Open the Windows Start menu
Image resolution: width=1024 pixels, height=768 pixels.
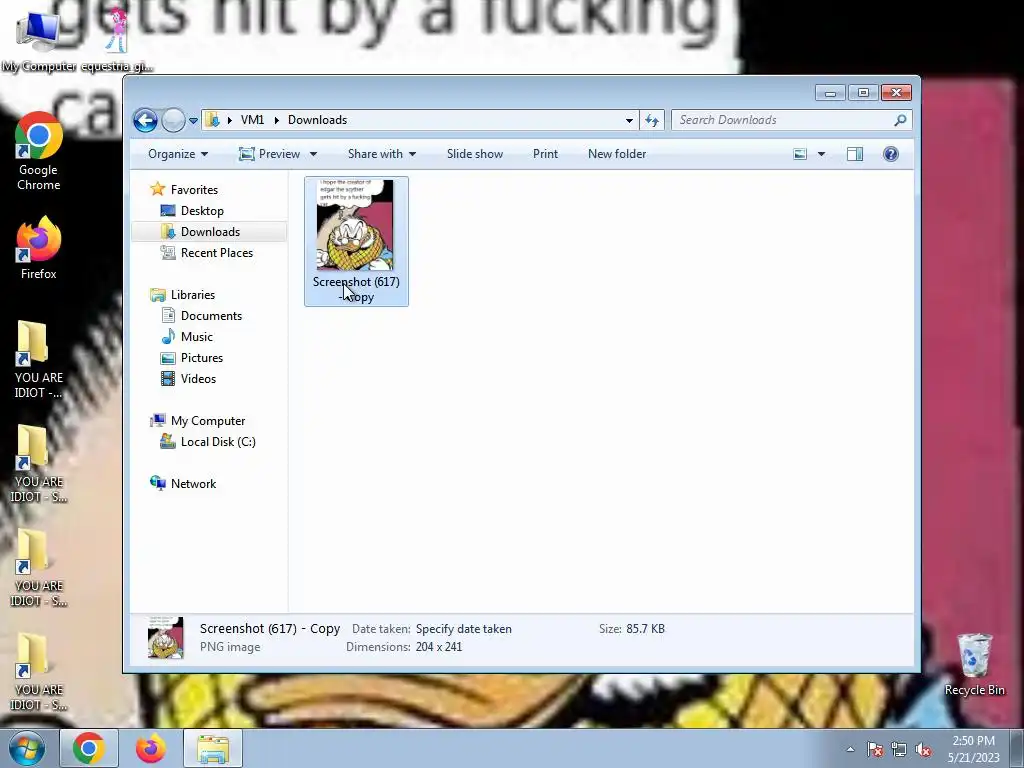27,748
